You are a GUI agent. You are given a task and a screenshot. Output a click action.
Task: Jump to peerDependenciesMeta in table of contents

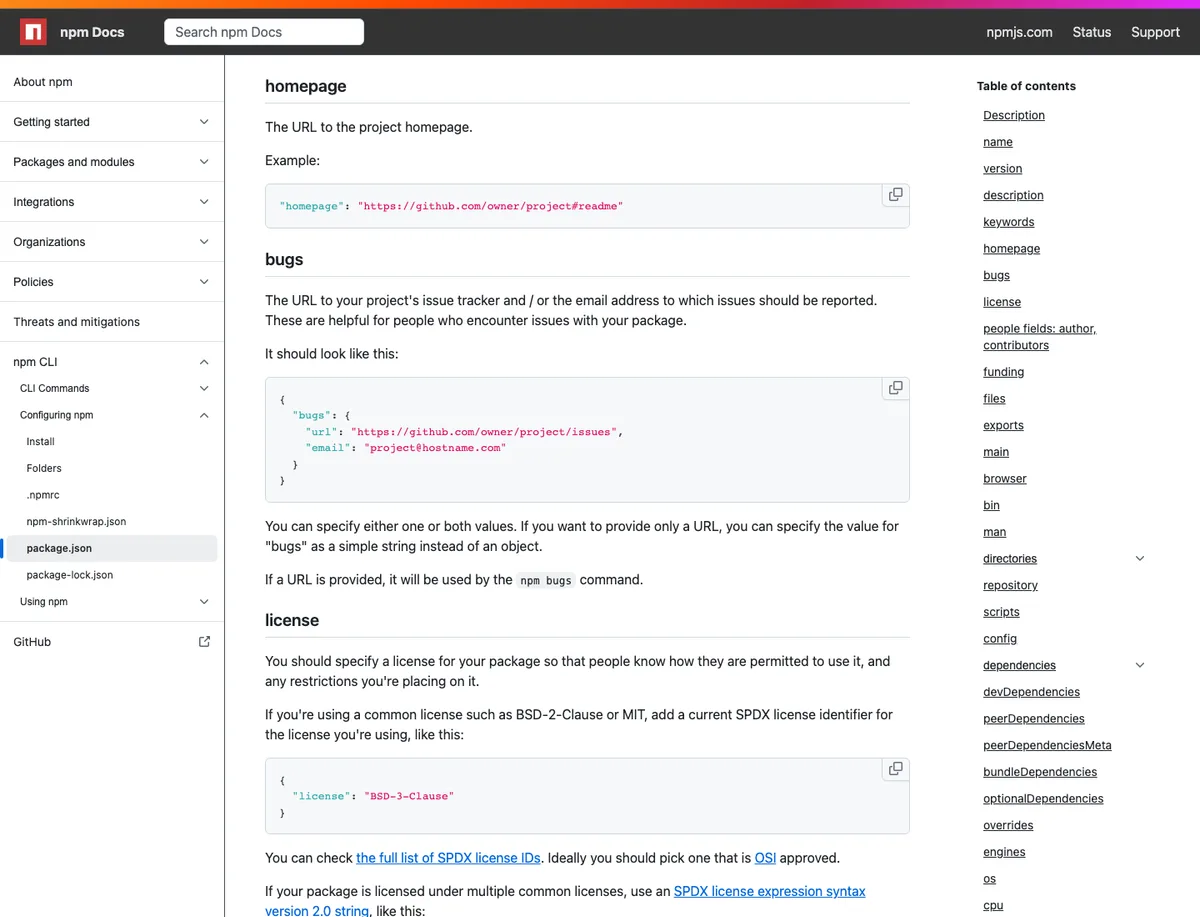click(x=1047, y=745)
